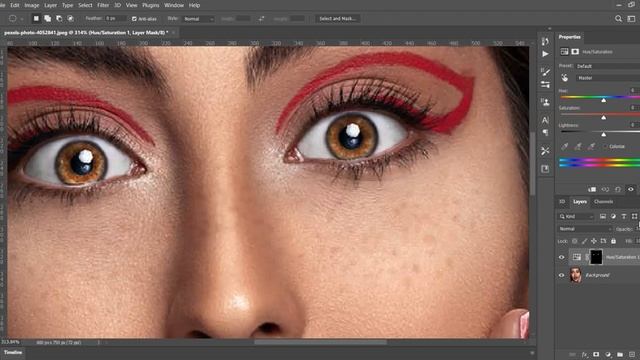Toggle adjustment layer visibility in Properties footer
This screenshot has height=360, width=640.
click(631, 189)
